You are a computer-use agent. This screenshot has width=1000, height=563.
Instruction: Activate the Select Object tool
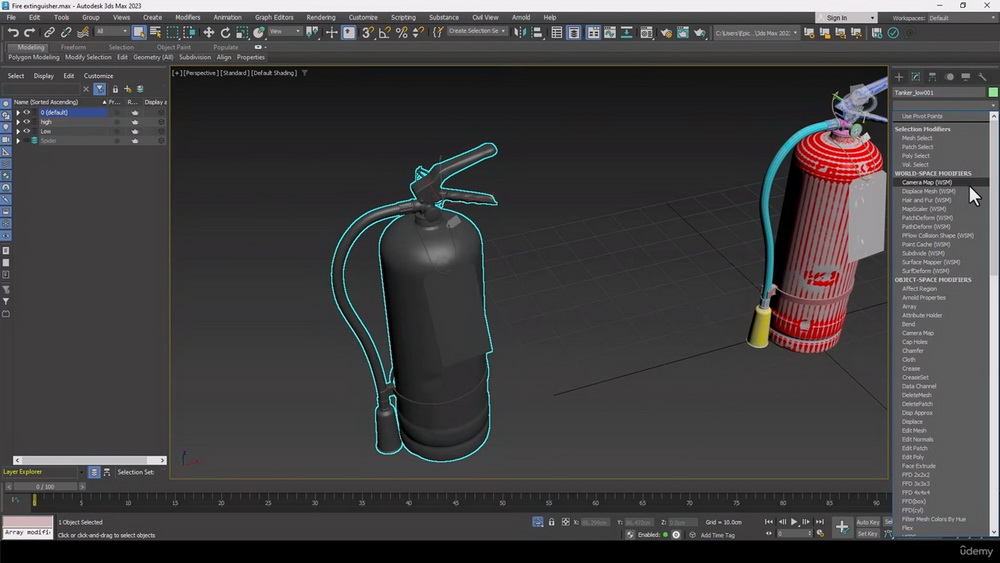click(x=139, y=33)
